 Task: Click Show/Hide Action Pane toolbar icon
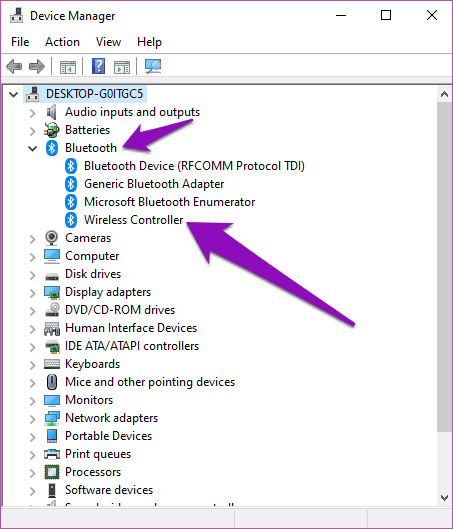(122, 67)
